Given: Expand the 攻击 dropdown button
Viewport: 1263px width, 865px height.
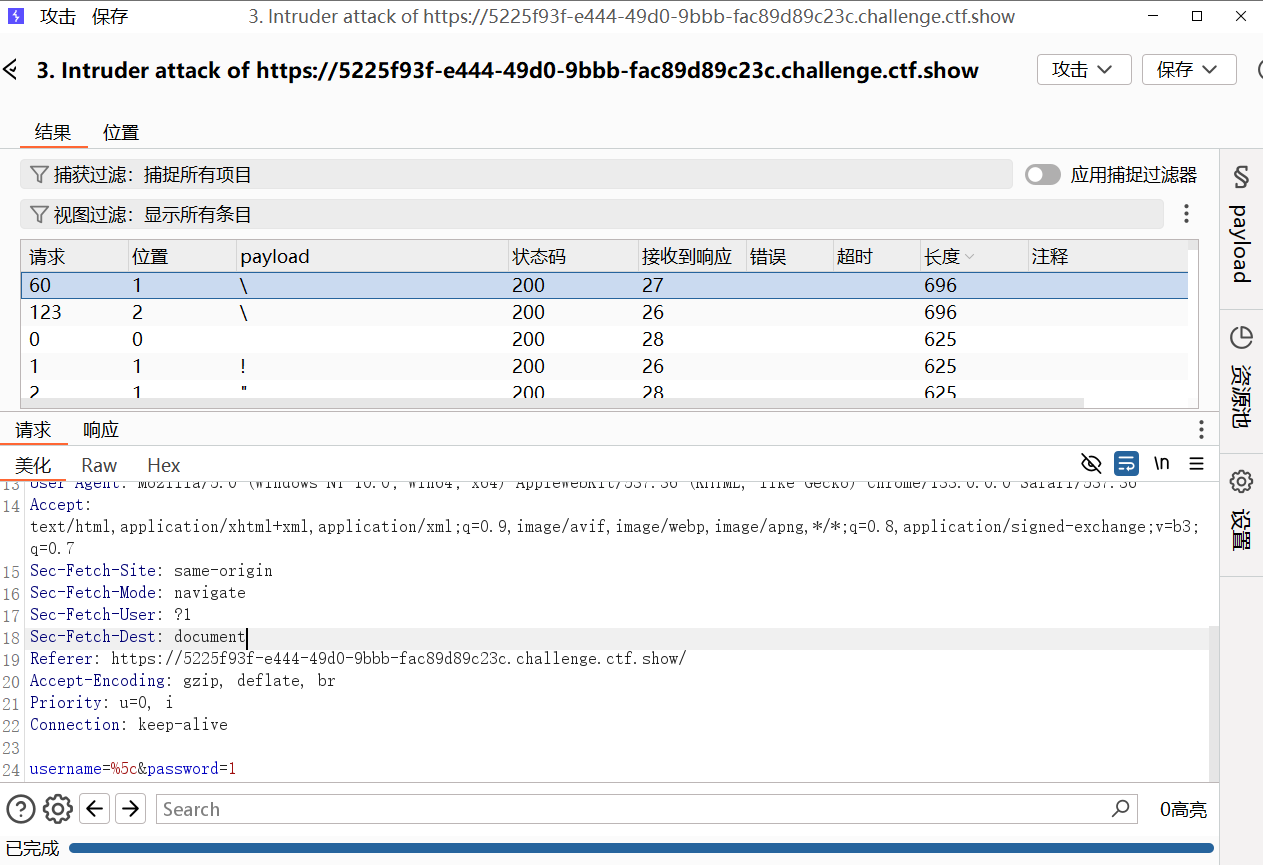Looking at the screenshot, I should 1083,70.
